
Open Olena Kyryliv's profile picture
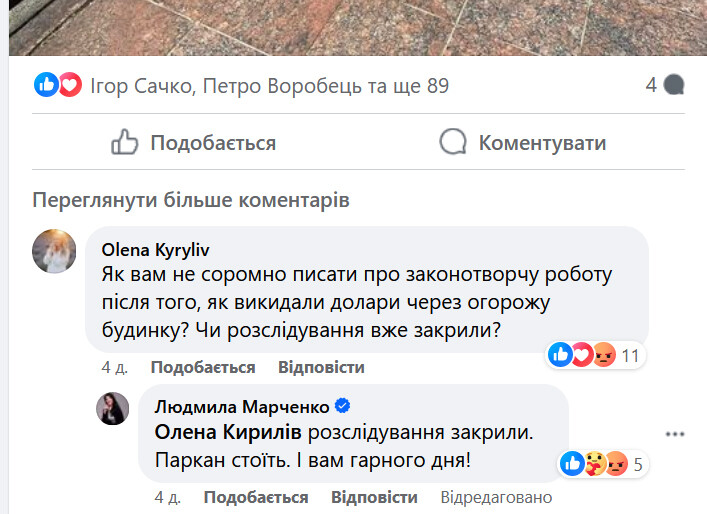click(54, 251)
